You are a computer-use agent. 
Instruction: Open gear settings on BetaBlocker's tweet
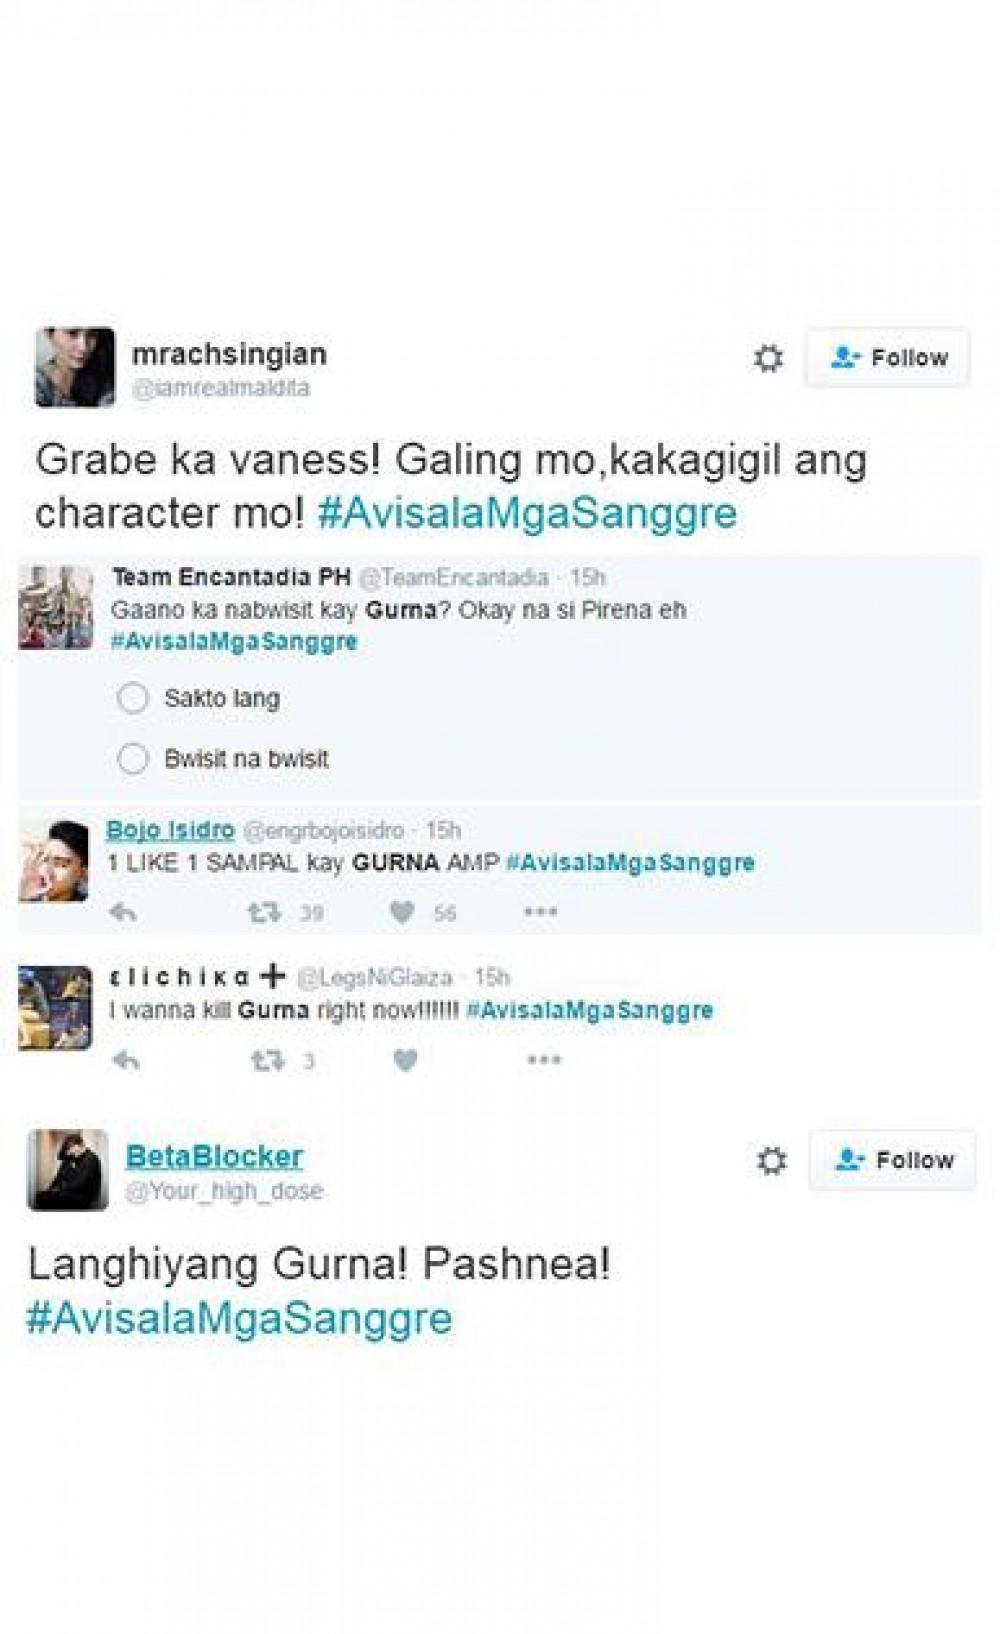(771, 1161)
